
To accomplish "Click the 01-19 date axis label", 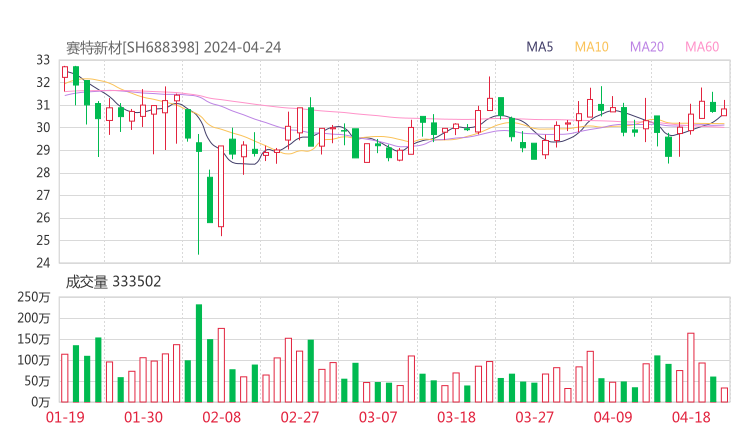I will pyautogui.click(x=65, y=417).
